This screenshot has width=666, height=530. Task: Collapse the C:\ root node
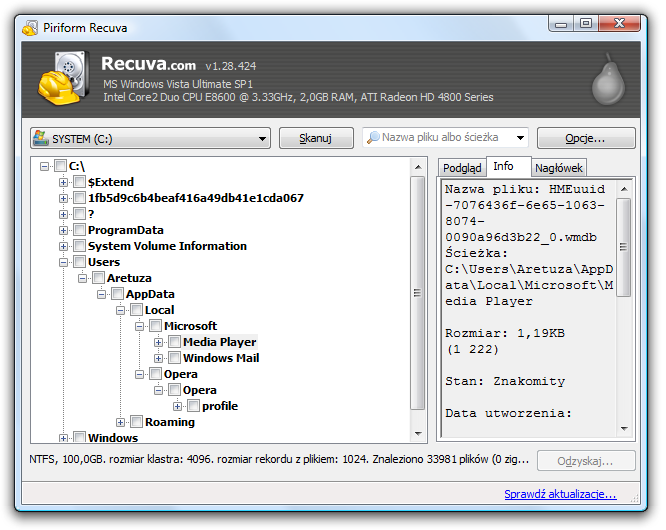point(44,166)
